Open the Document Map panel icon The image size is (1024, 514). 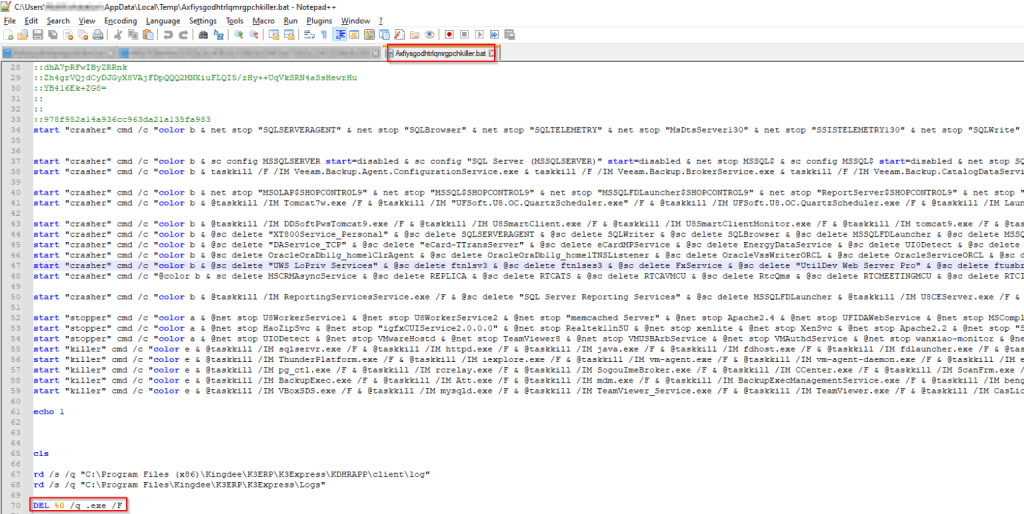click(x=370, y=35)
